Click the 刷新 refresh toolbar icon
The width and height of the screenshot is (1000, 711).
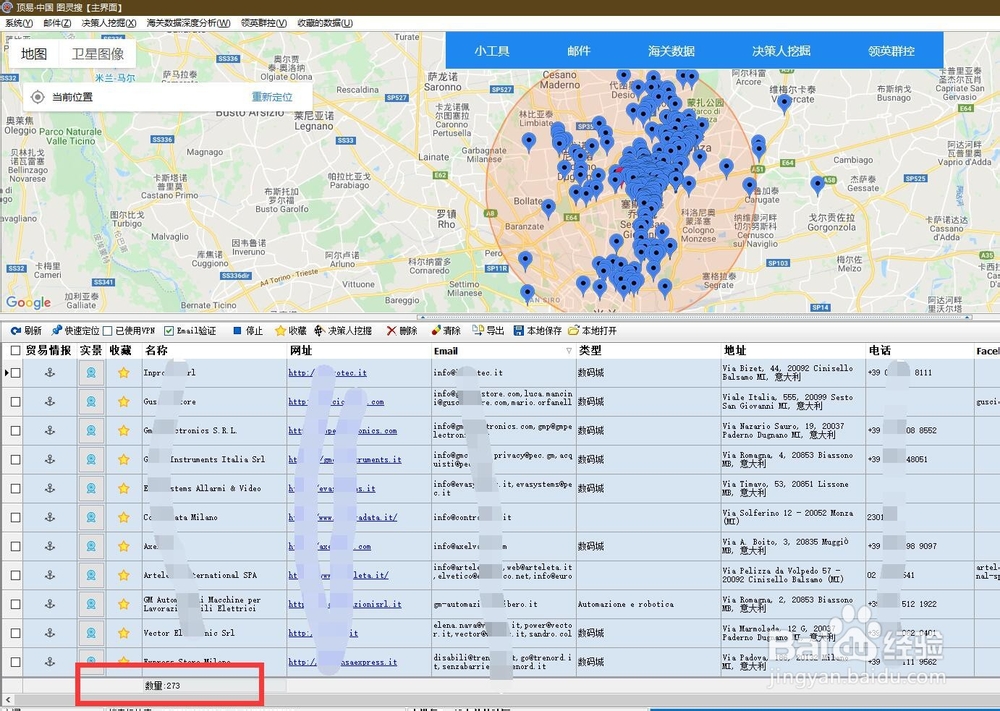pyautogui.click(x=15, y=330)
